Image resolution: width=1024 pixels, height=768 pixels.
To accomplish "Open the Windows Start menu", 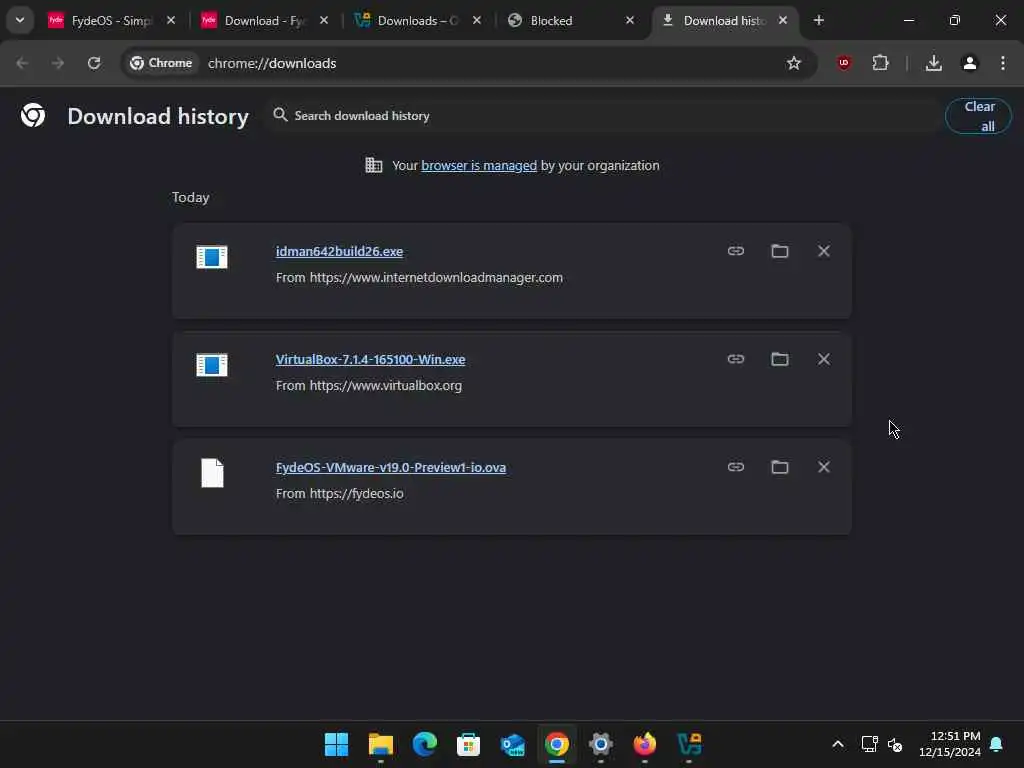I will (x=336, y=744).
